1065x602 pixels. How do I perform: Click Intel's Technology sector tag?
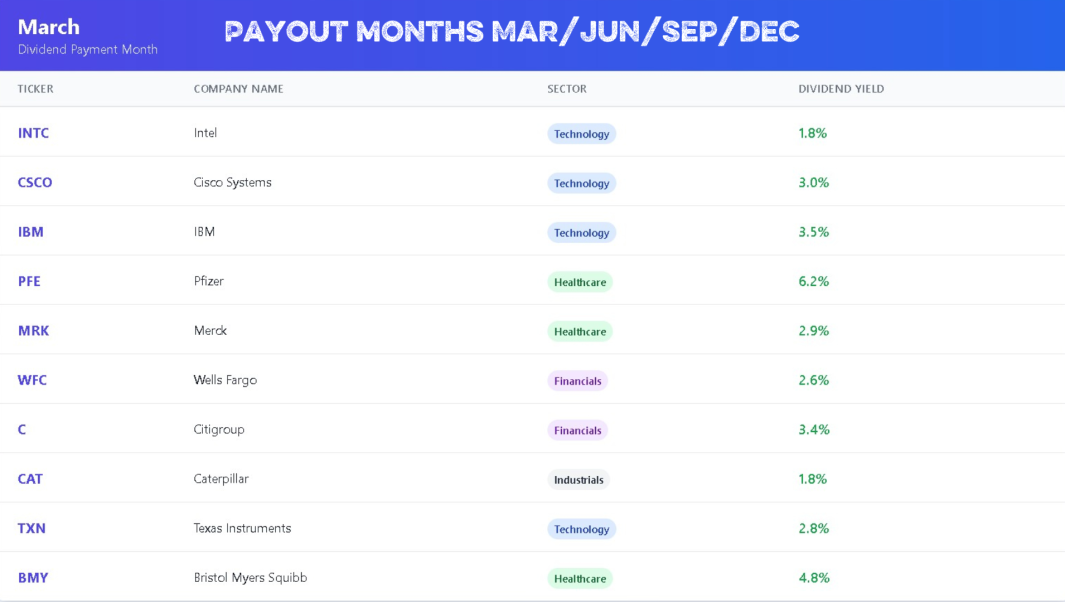(581, 134)
